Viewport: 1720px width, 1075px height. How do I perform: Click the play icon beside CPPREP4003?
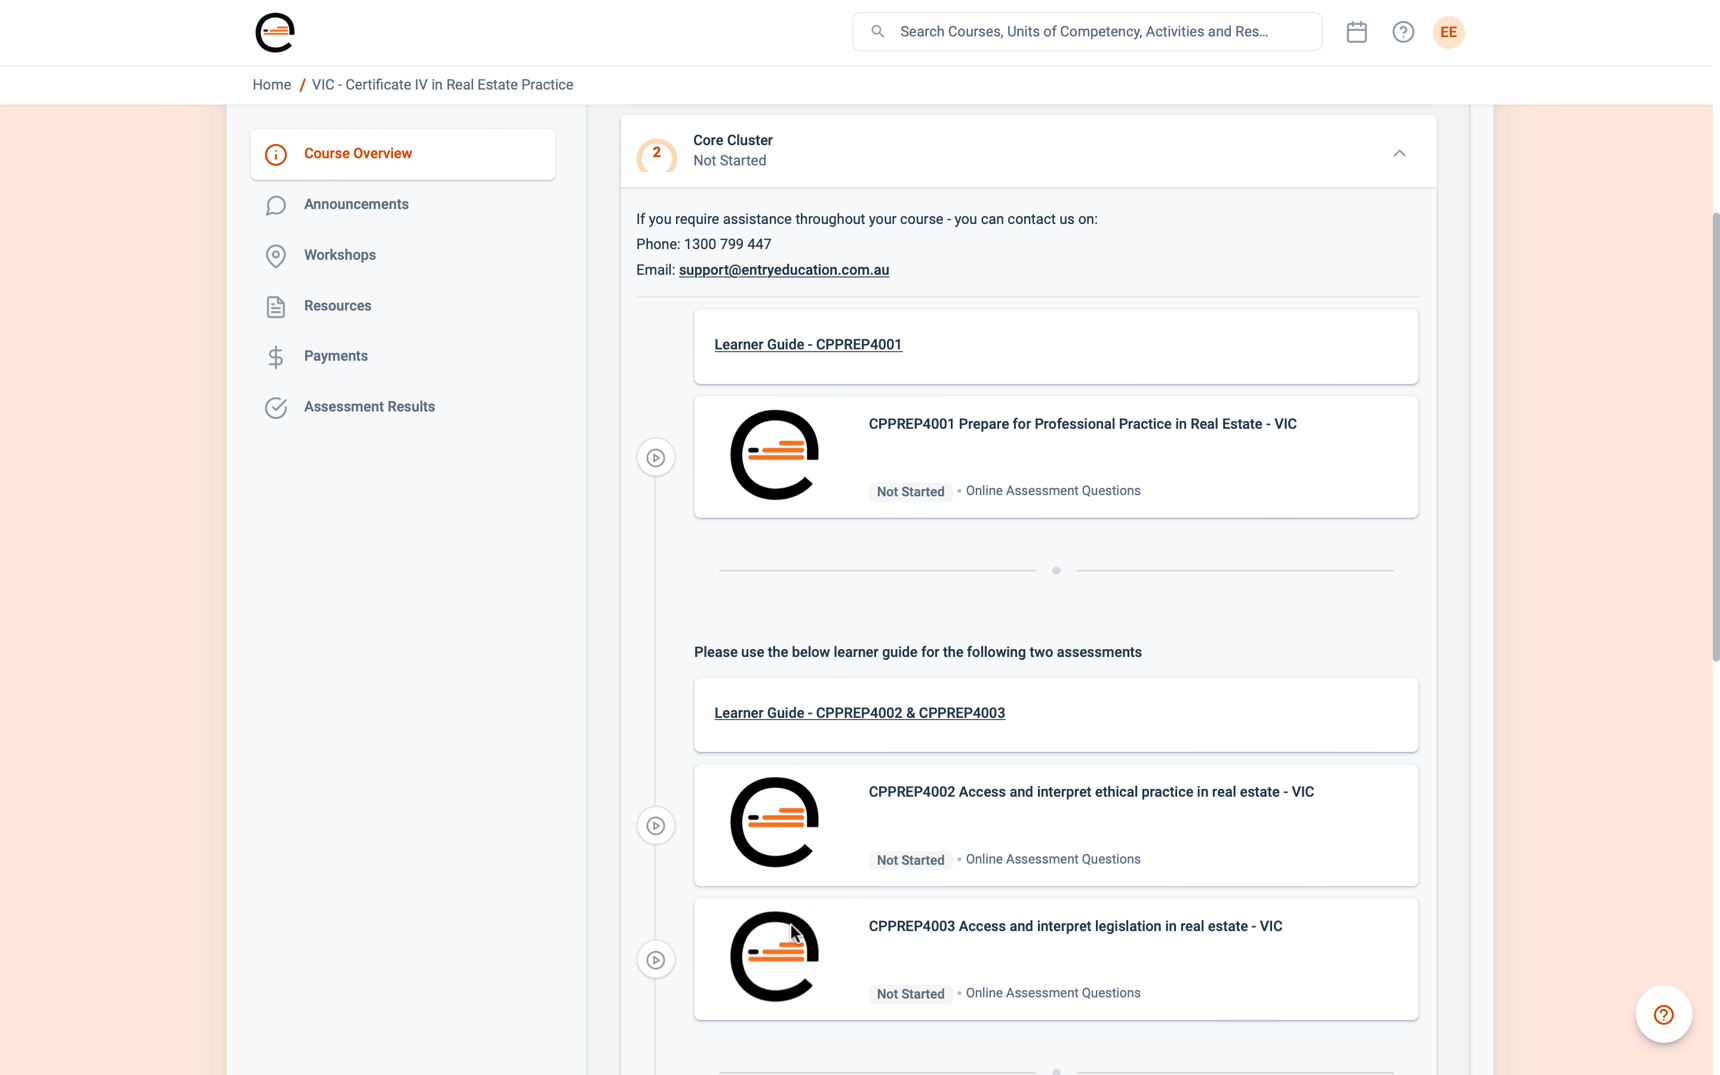point(656,960)
